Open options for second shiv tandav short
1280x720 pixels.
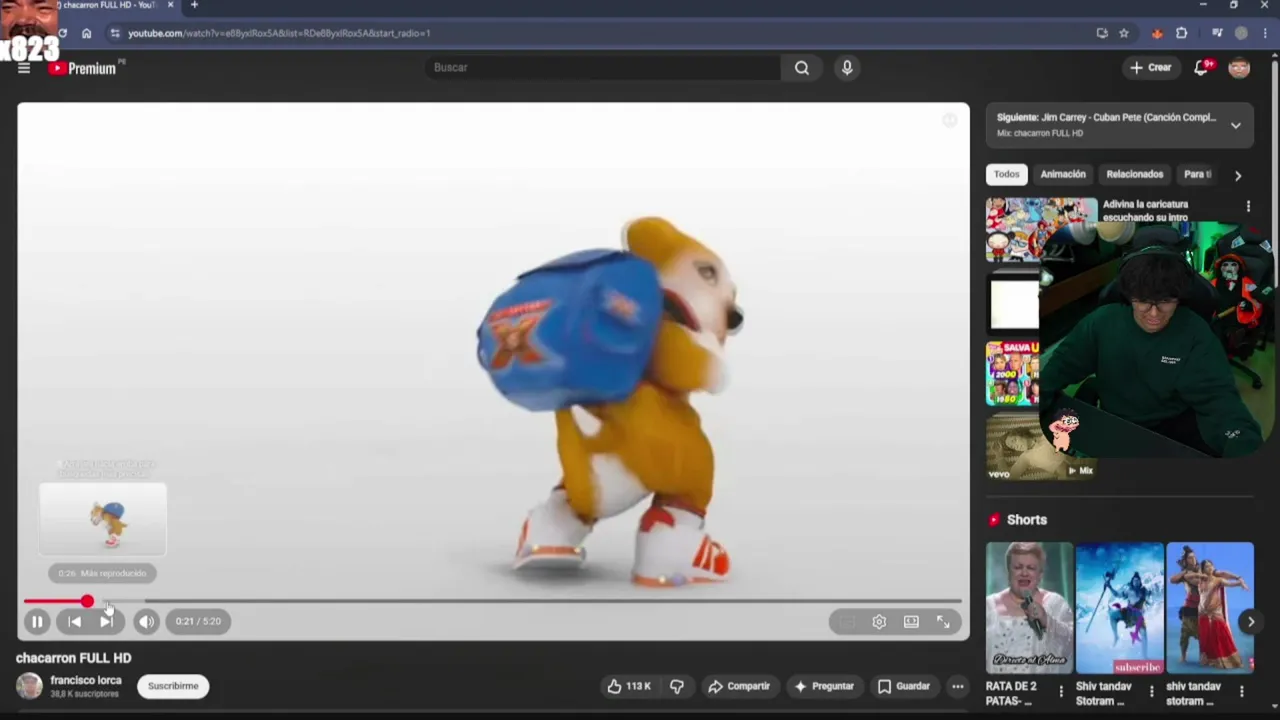tap(1241, 691)
